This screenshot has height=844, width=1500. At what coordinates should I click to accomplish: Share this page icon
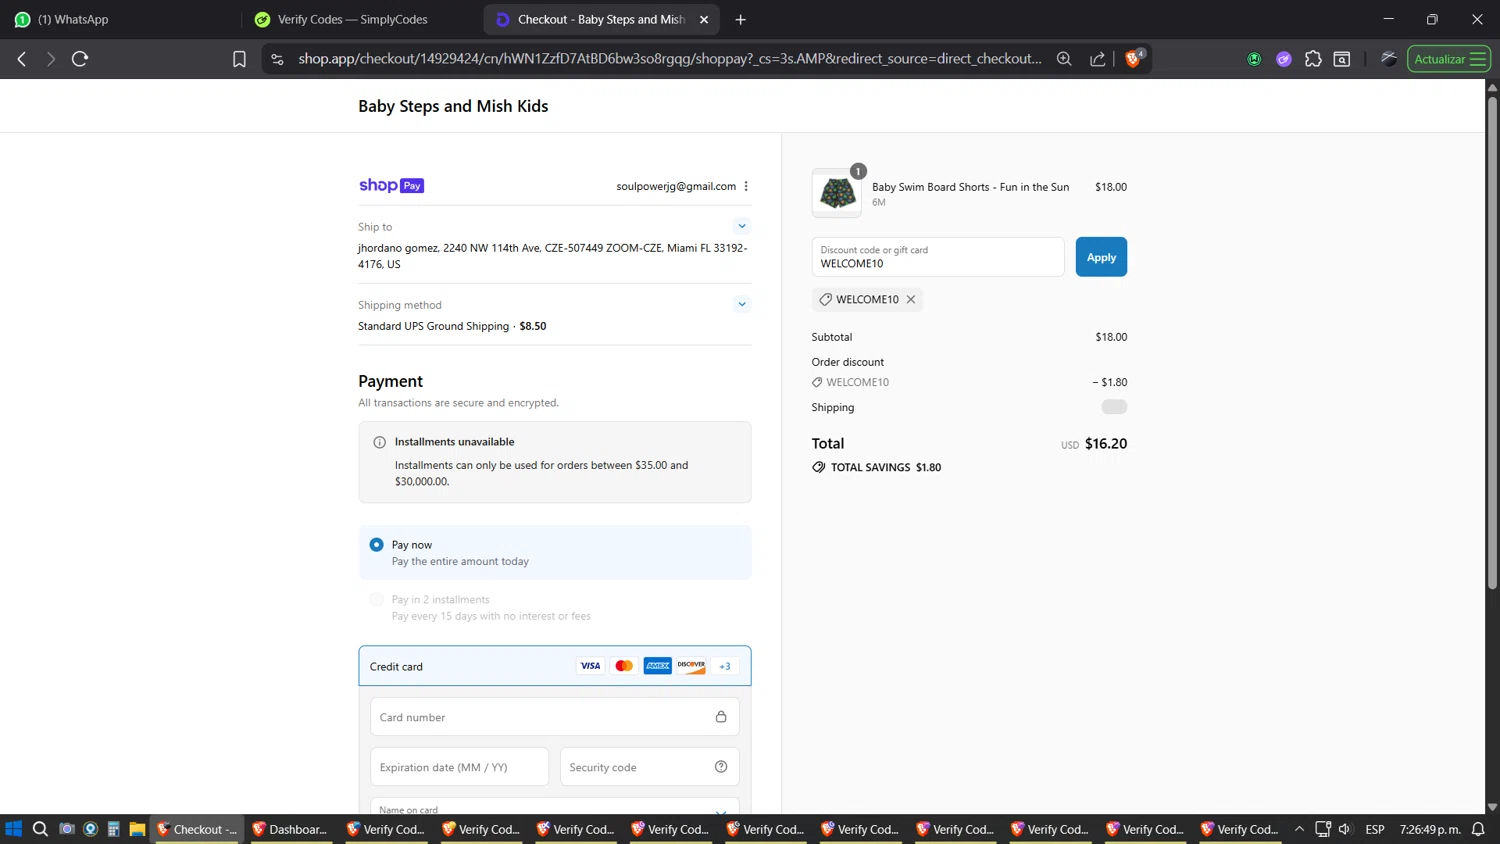click(1098, 59)
